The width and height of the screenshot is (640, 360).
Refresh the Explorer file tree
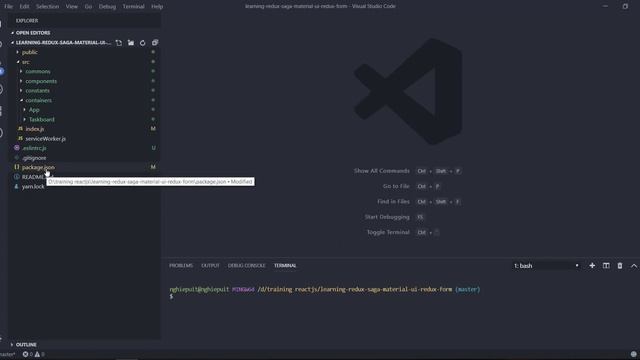[x=142, y=43]
